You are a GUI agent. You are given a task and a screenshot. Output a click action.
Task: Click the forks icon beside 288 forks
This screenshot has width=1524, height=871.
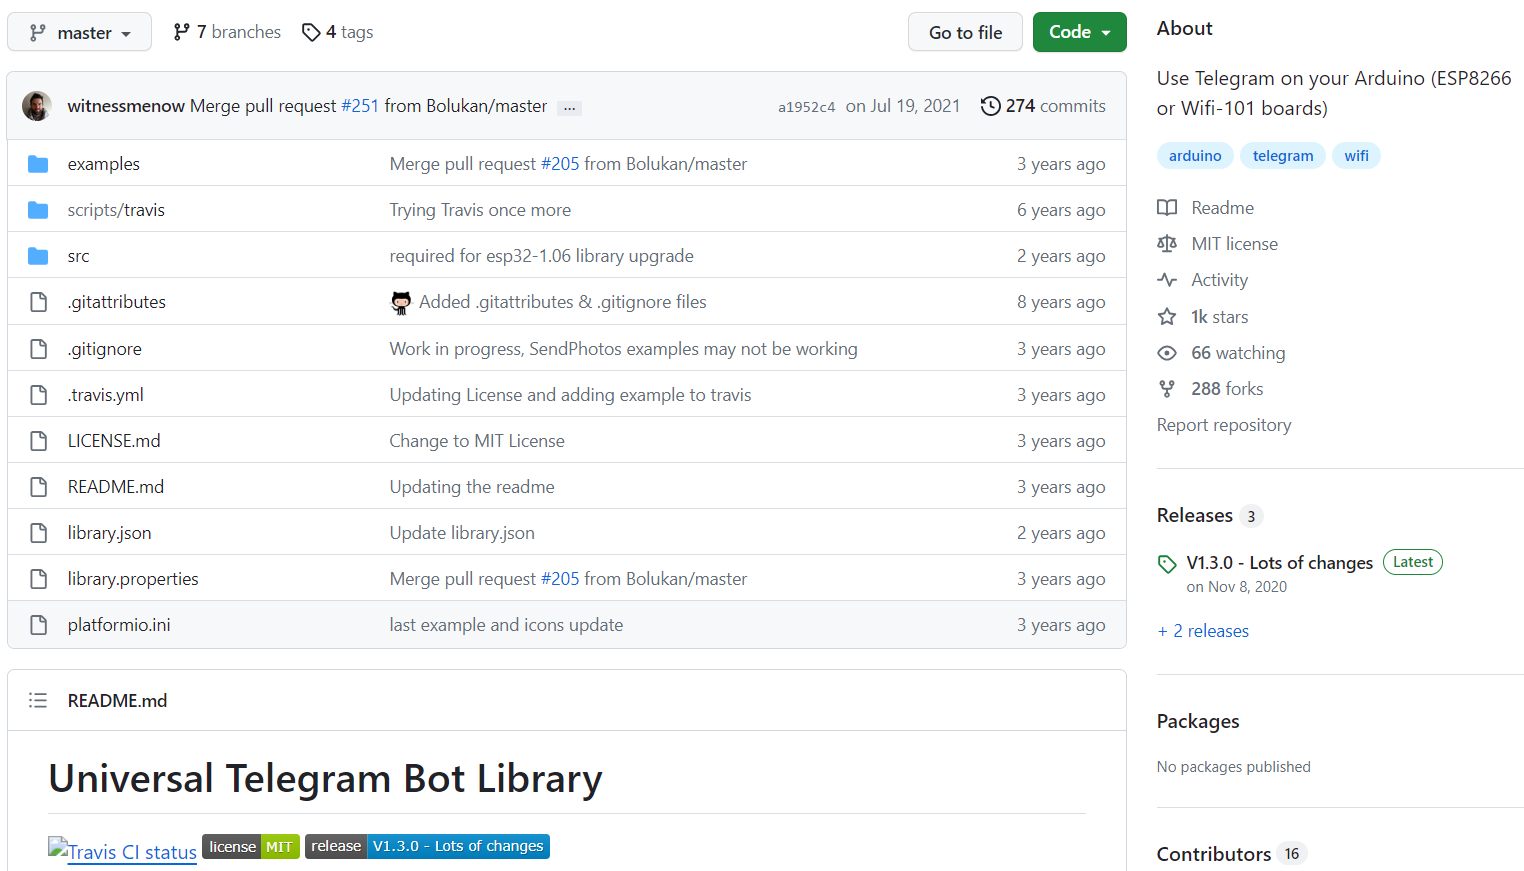pos(1167,389)
